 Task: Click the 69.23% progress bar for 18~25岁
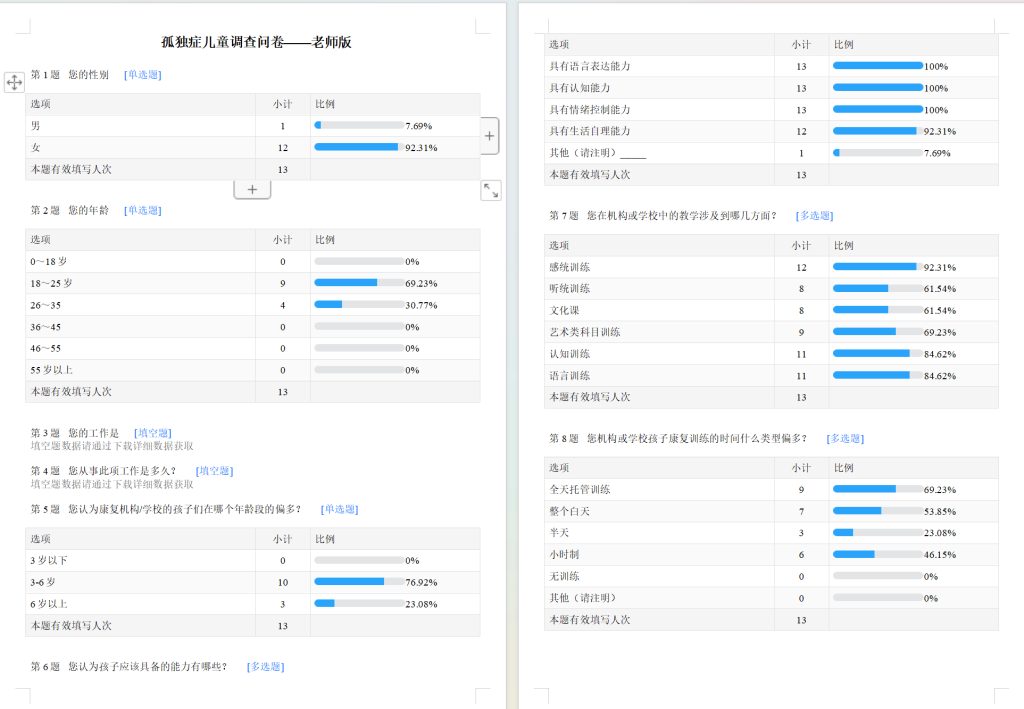tap(359, 283)
